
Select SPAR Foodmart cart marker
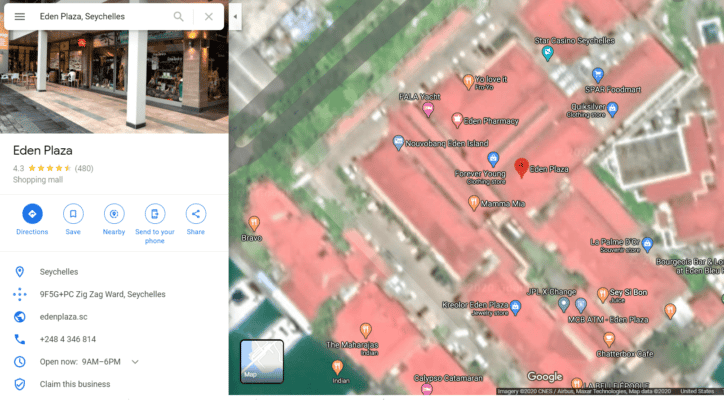(x=598, y=75)
